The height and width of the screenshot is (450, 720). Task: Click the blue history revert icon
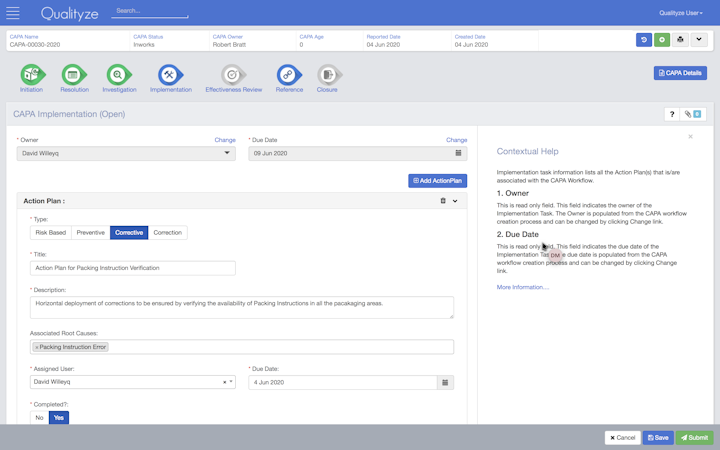click(644, 40)
